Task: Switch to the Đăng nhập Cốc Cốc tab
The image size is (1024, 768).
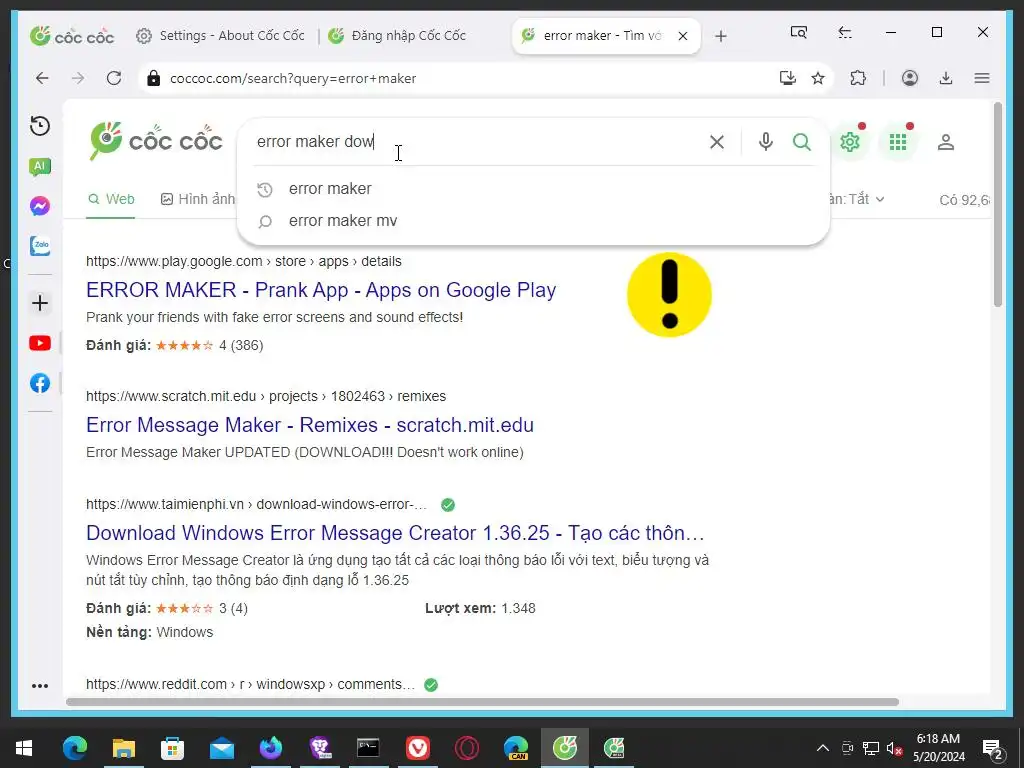Action: click(397, 35)
